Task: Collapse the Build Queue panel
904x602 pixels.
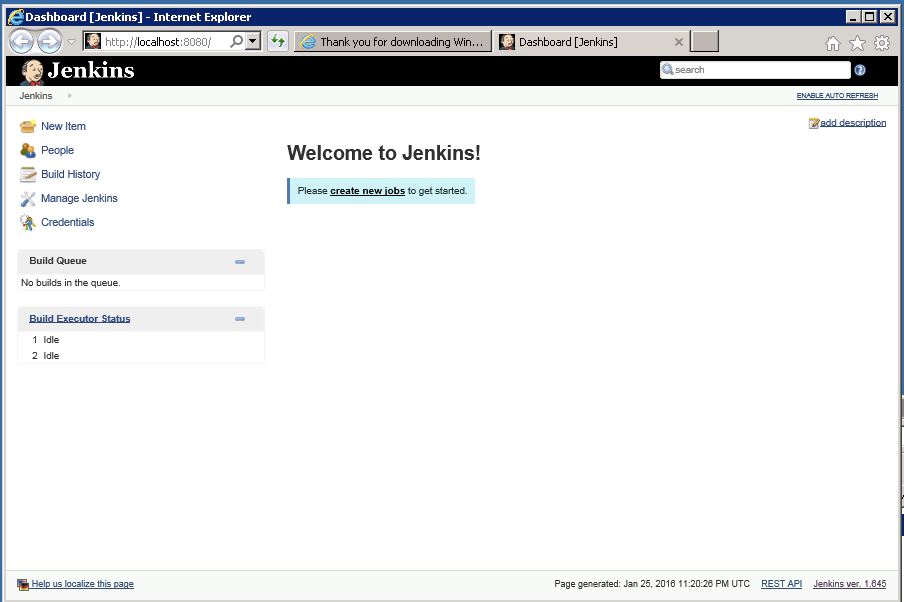Action: click(x=239, y=261)
